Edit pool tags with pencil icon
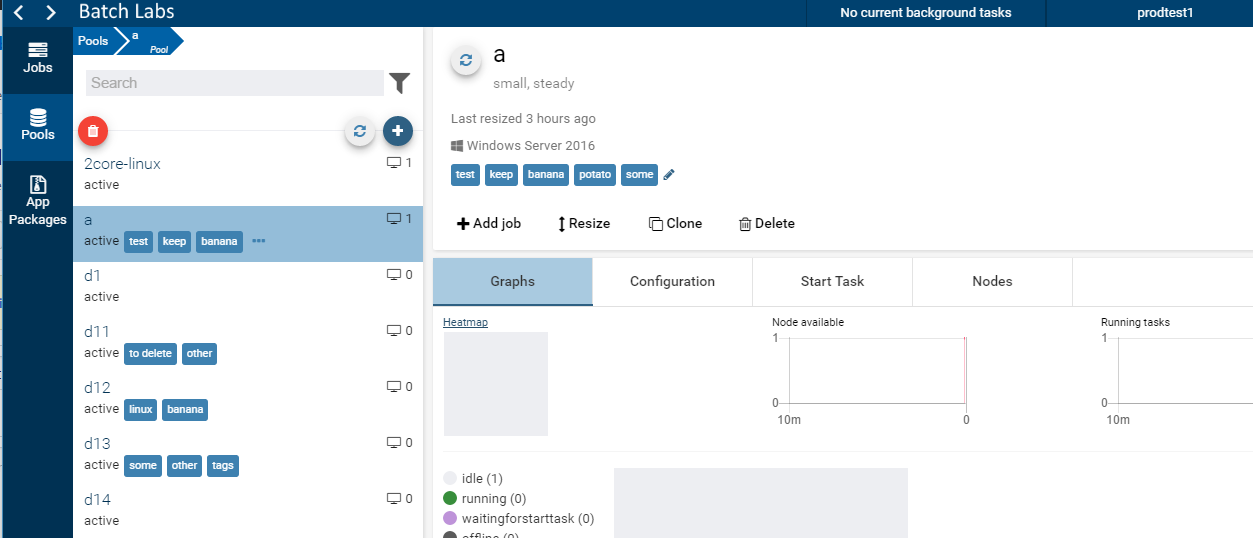This screenshot has height=538, width=1253. [x=669, y=175]
